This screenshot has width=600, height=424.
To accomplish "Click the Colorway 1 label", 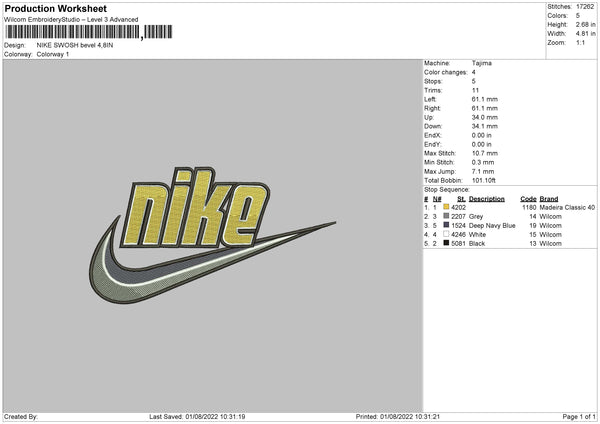I will point(53,54).
